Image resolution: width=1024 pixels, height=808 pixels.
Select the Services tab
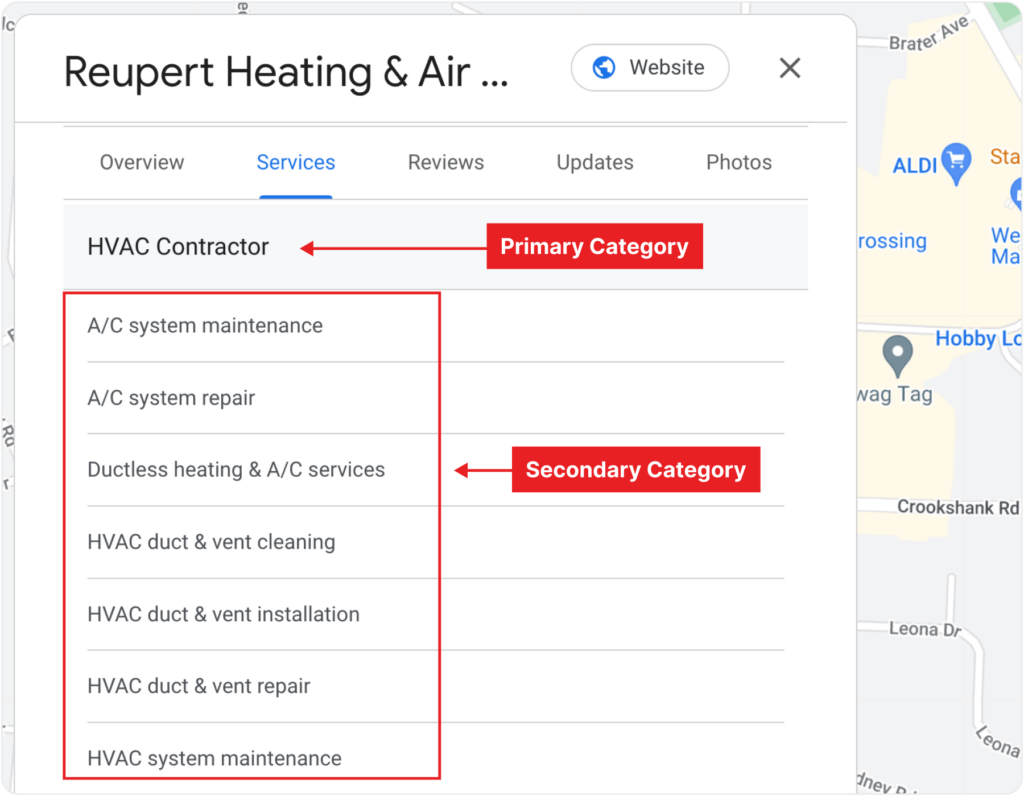click(x=296, y=163)
